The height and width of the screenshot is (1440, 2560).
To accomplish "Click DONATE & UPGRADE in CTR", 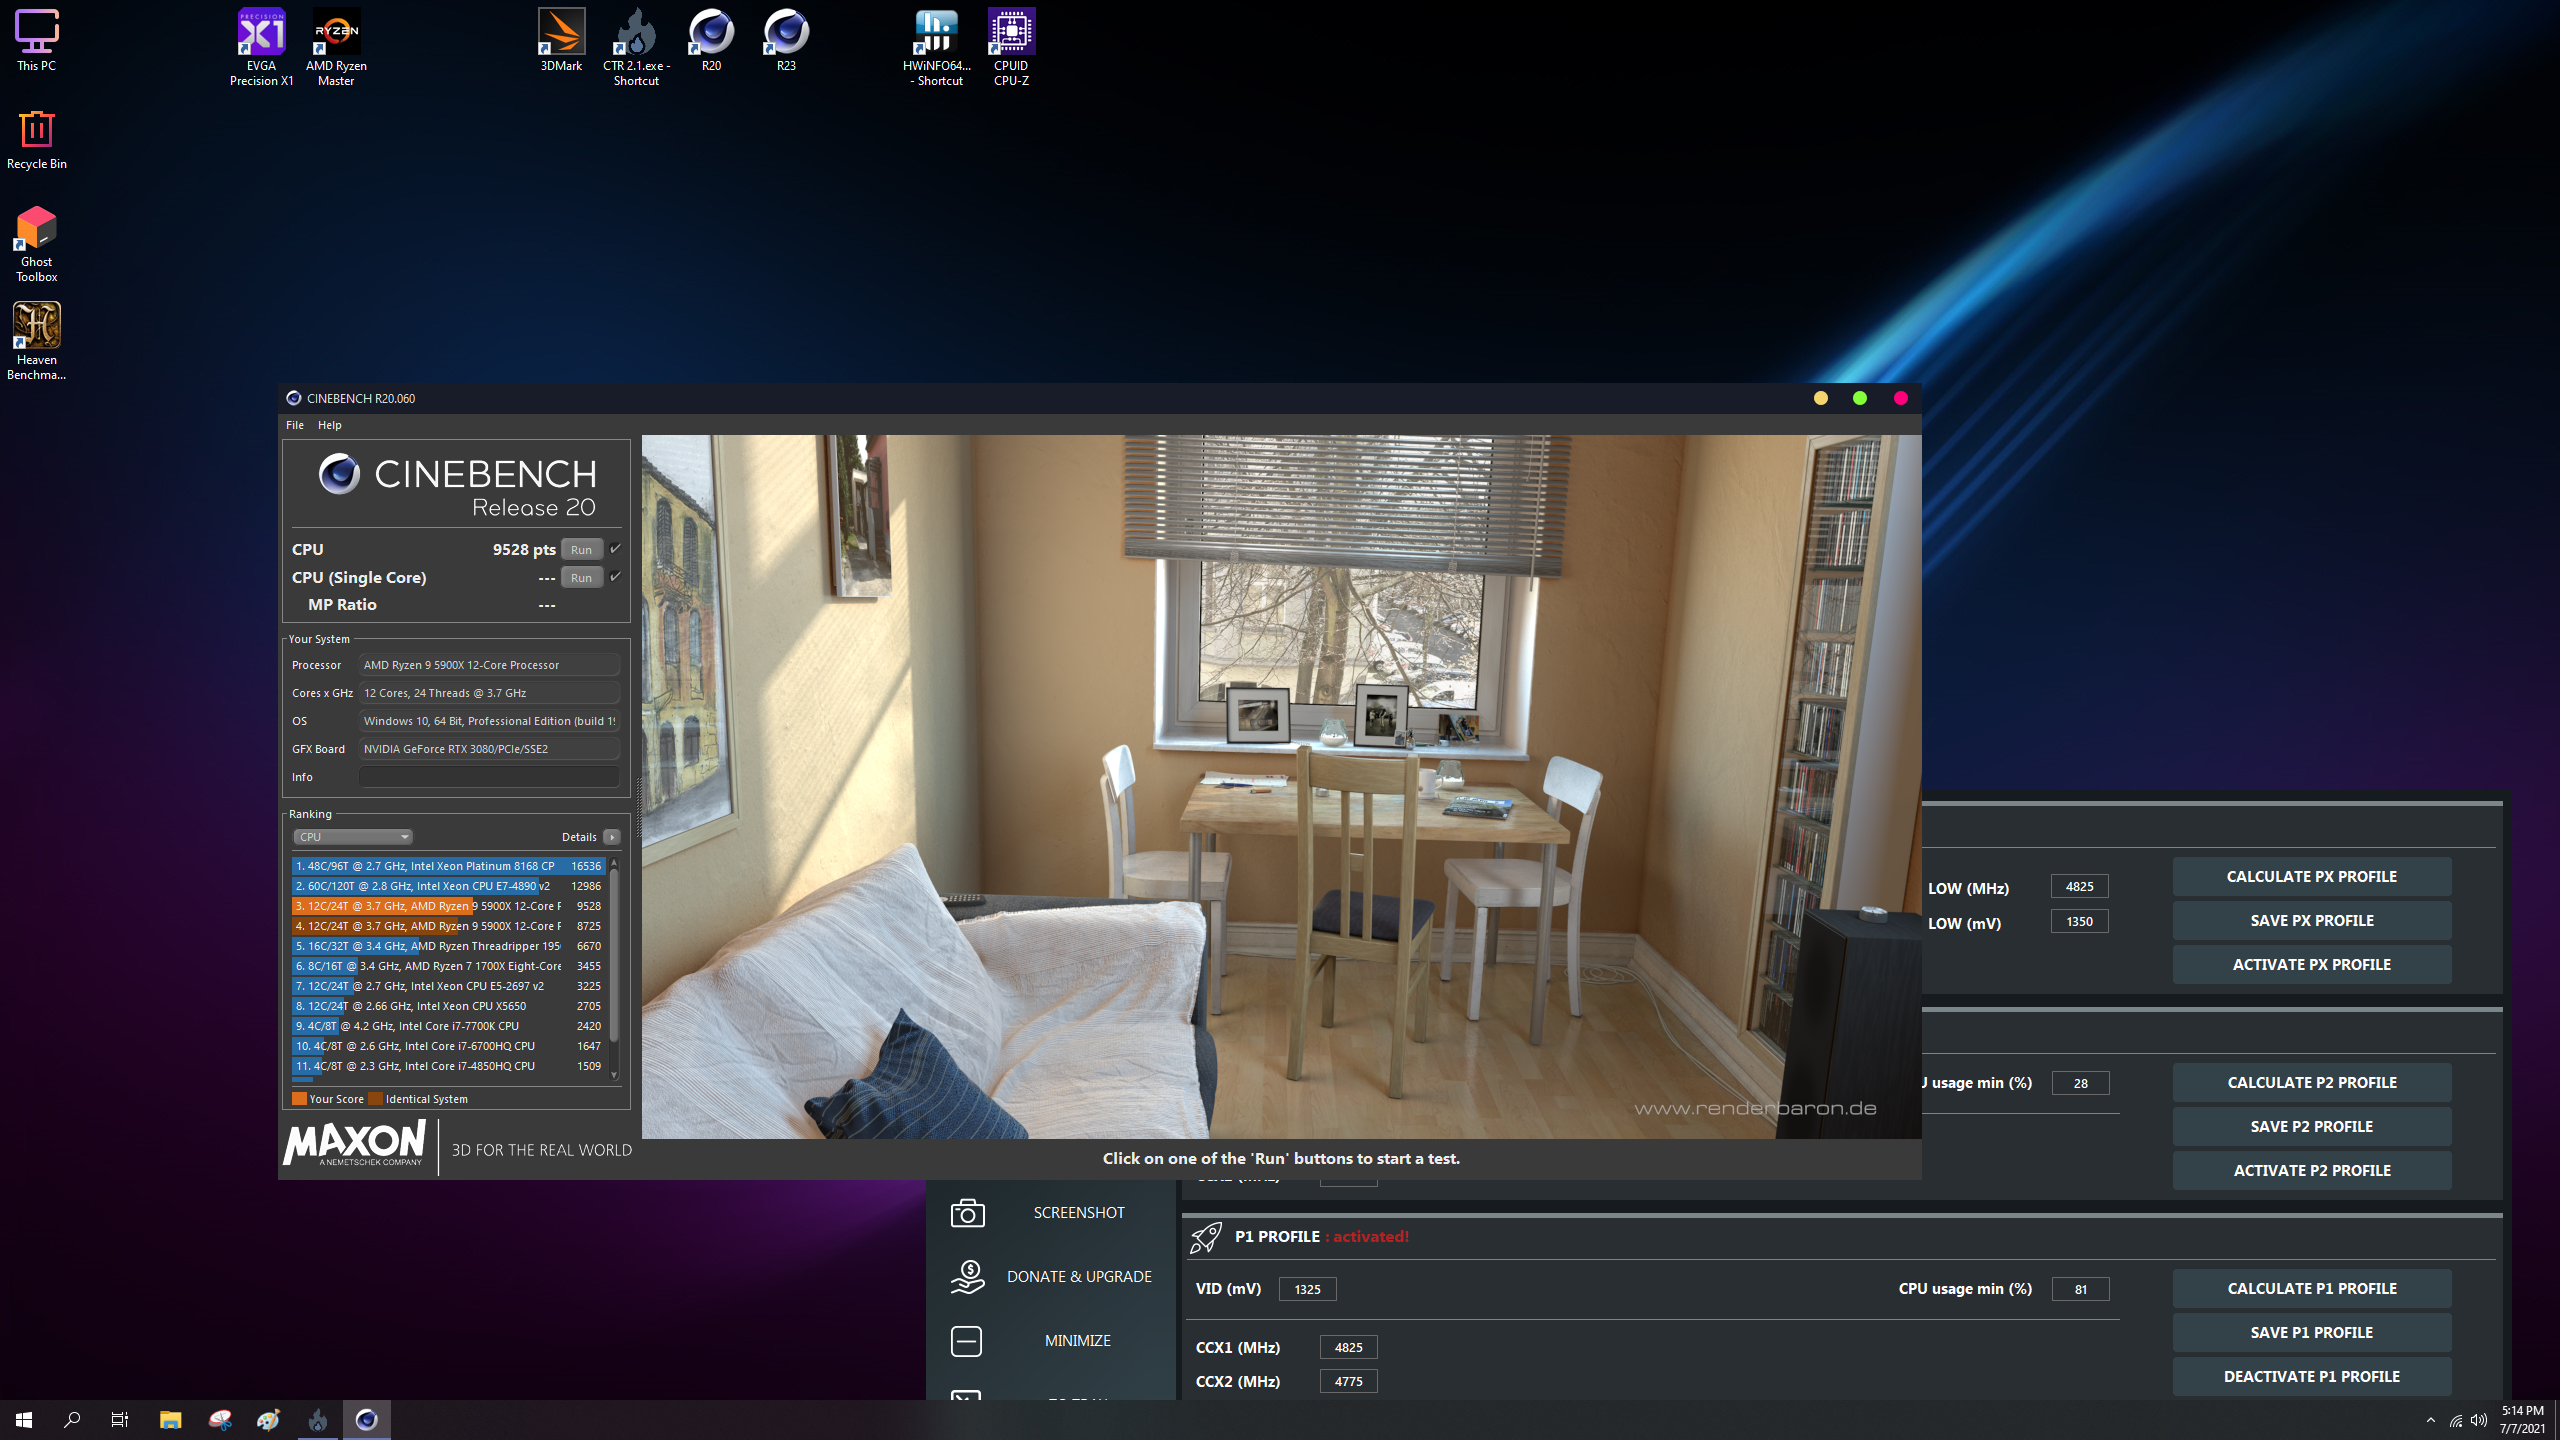I will (x=1079, y=1277).
